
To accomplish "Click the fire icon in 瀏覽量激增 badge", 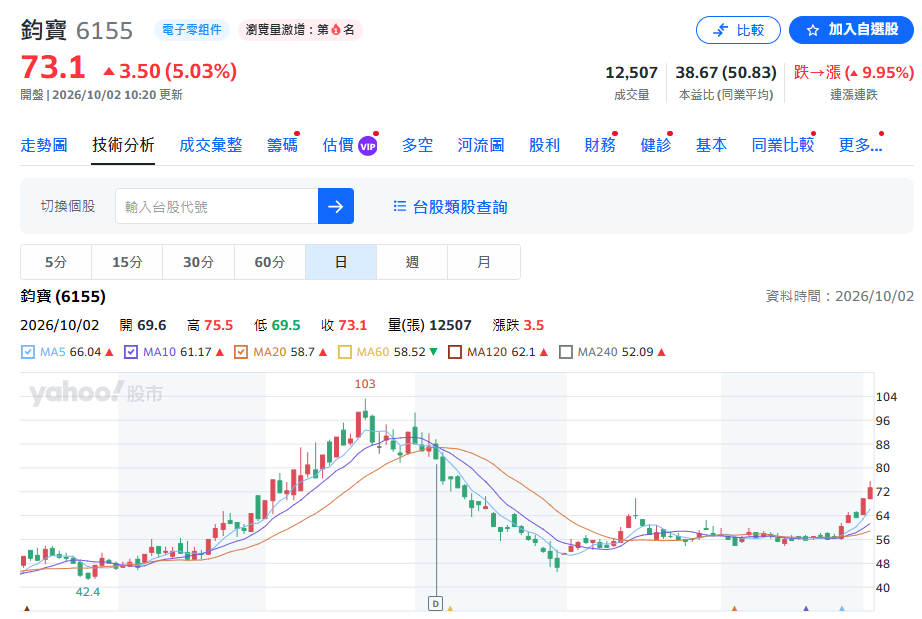I will click(x=336, y=29).
